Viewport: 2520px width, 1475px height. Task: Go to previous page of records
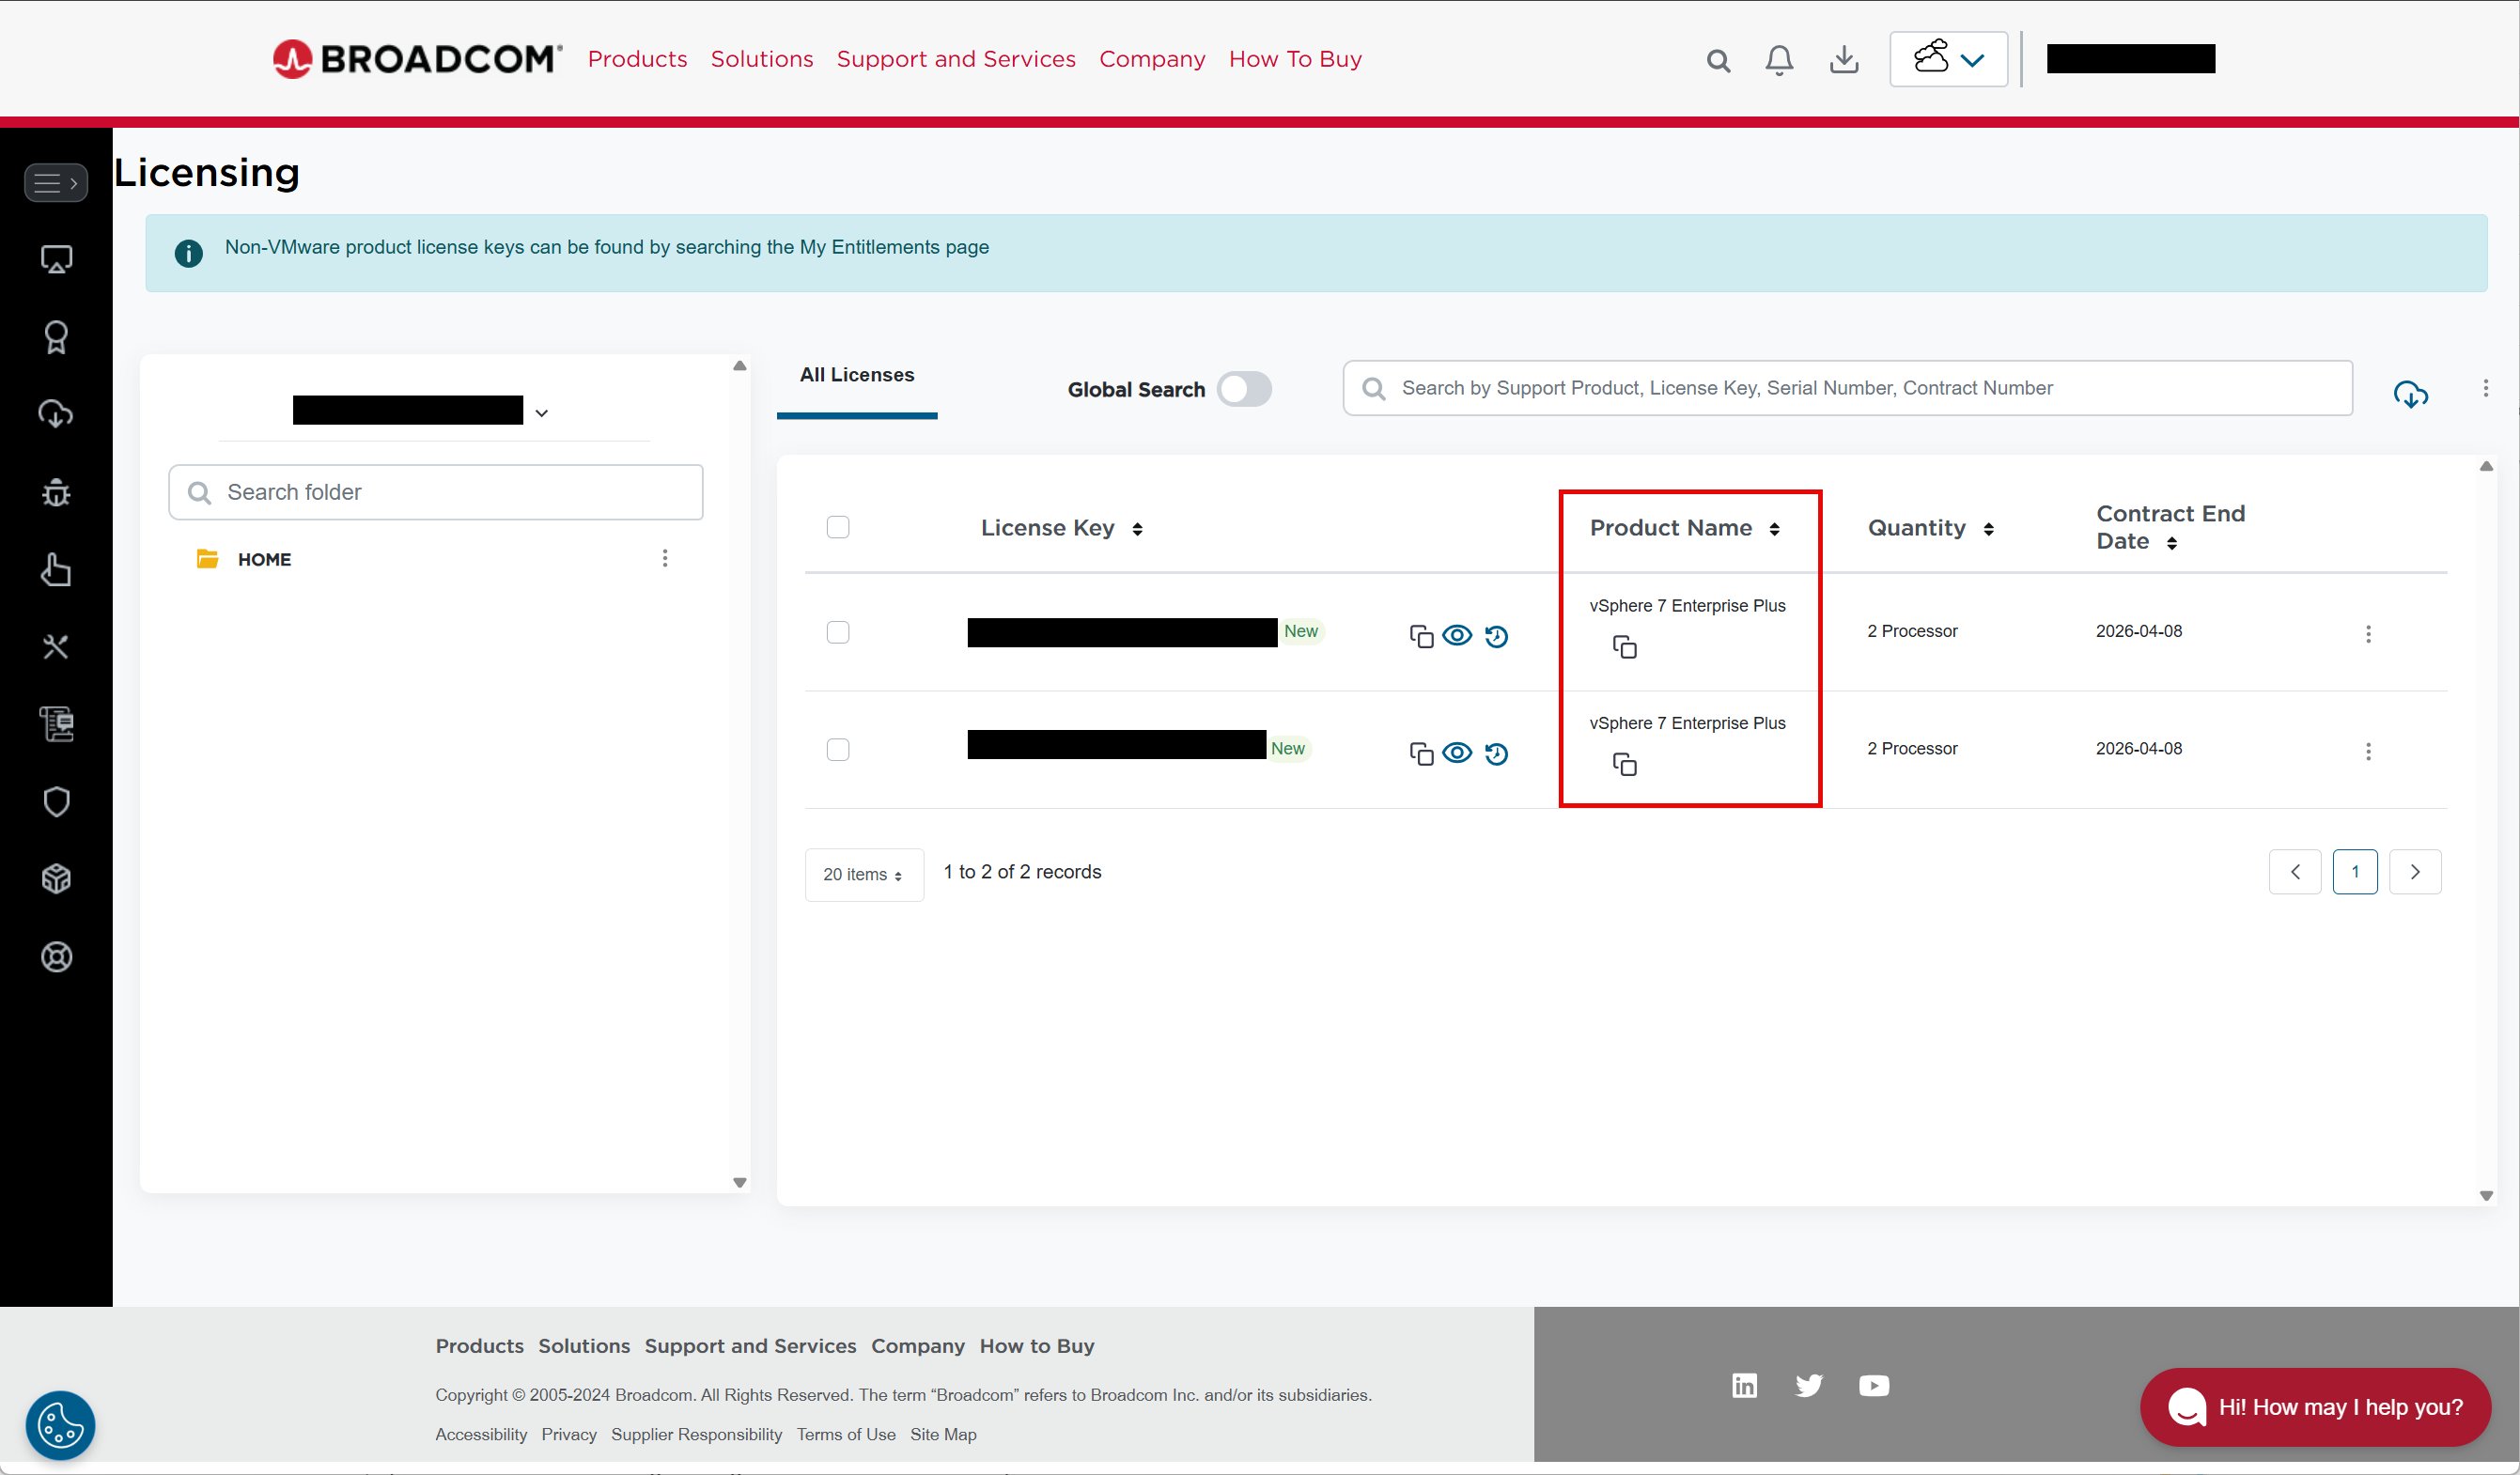(x=2294, y=872)
